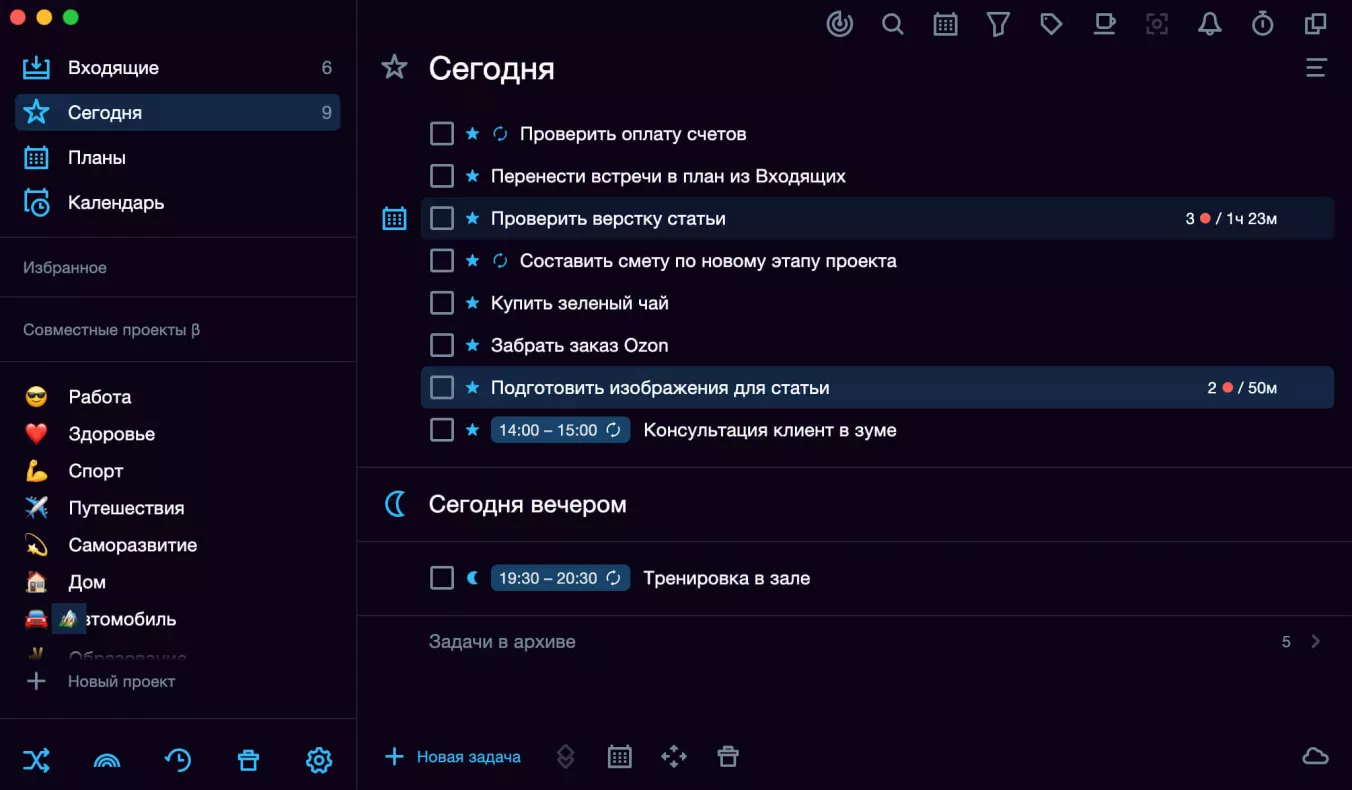Image resolution: width=1352 pixels, height=790 pixels.
Task: Open the list view menu icon beside Сегодня
Action: click(x=1316, y=68)
